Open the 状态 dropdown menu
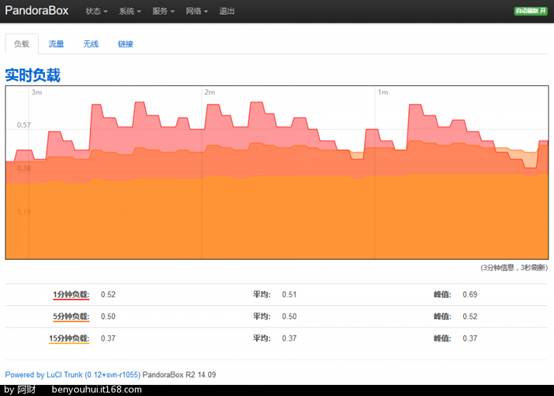Viewport: 554px width, 396px height. (96, 11)
